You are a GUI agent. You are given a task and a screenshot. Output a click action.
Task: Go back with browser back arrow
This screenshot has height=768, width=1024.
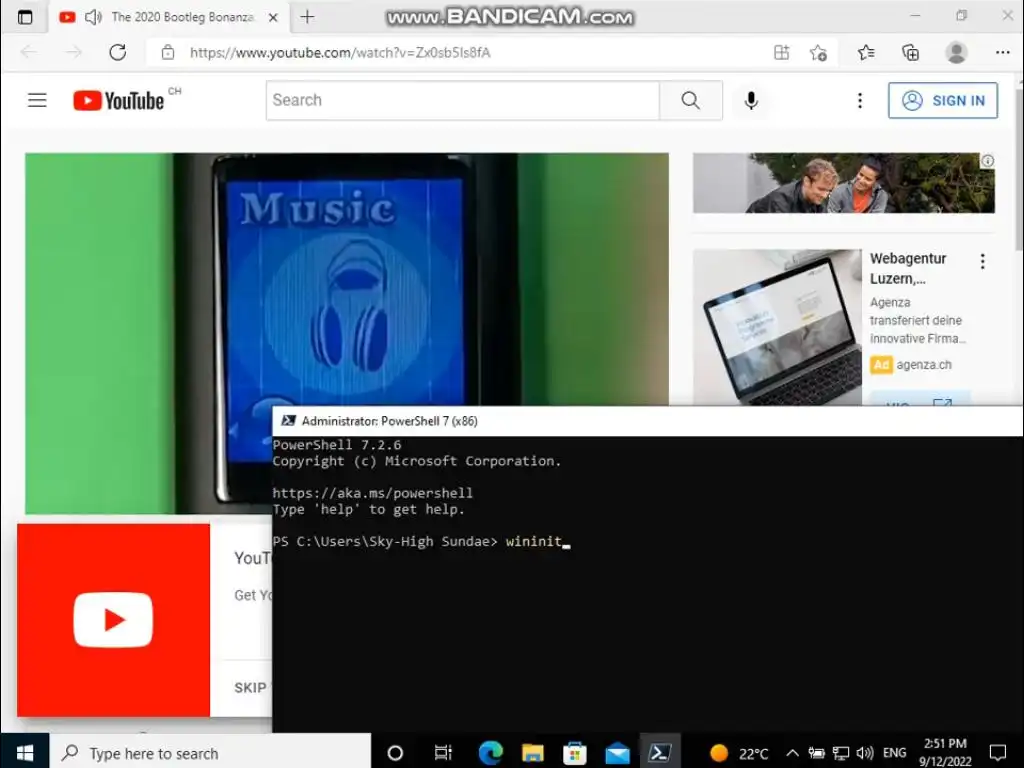coord(29,52)
